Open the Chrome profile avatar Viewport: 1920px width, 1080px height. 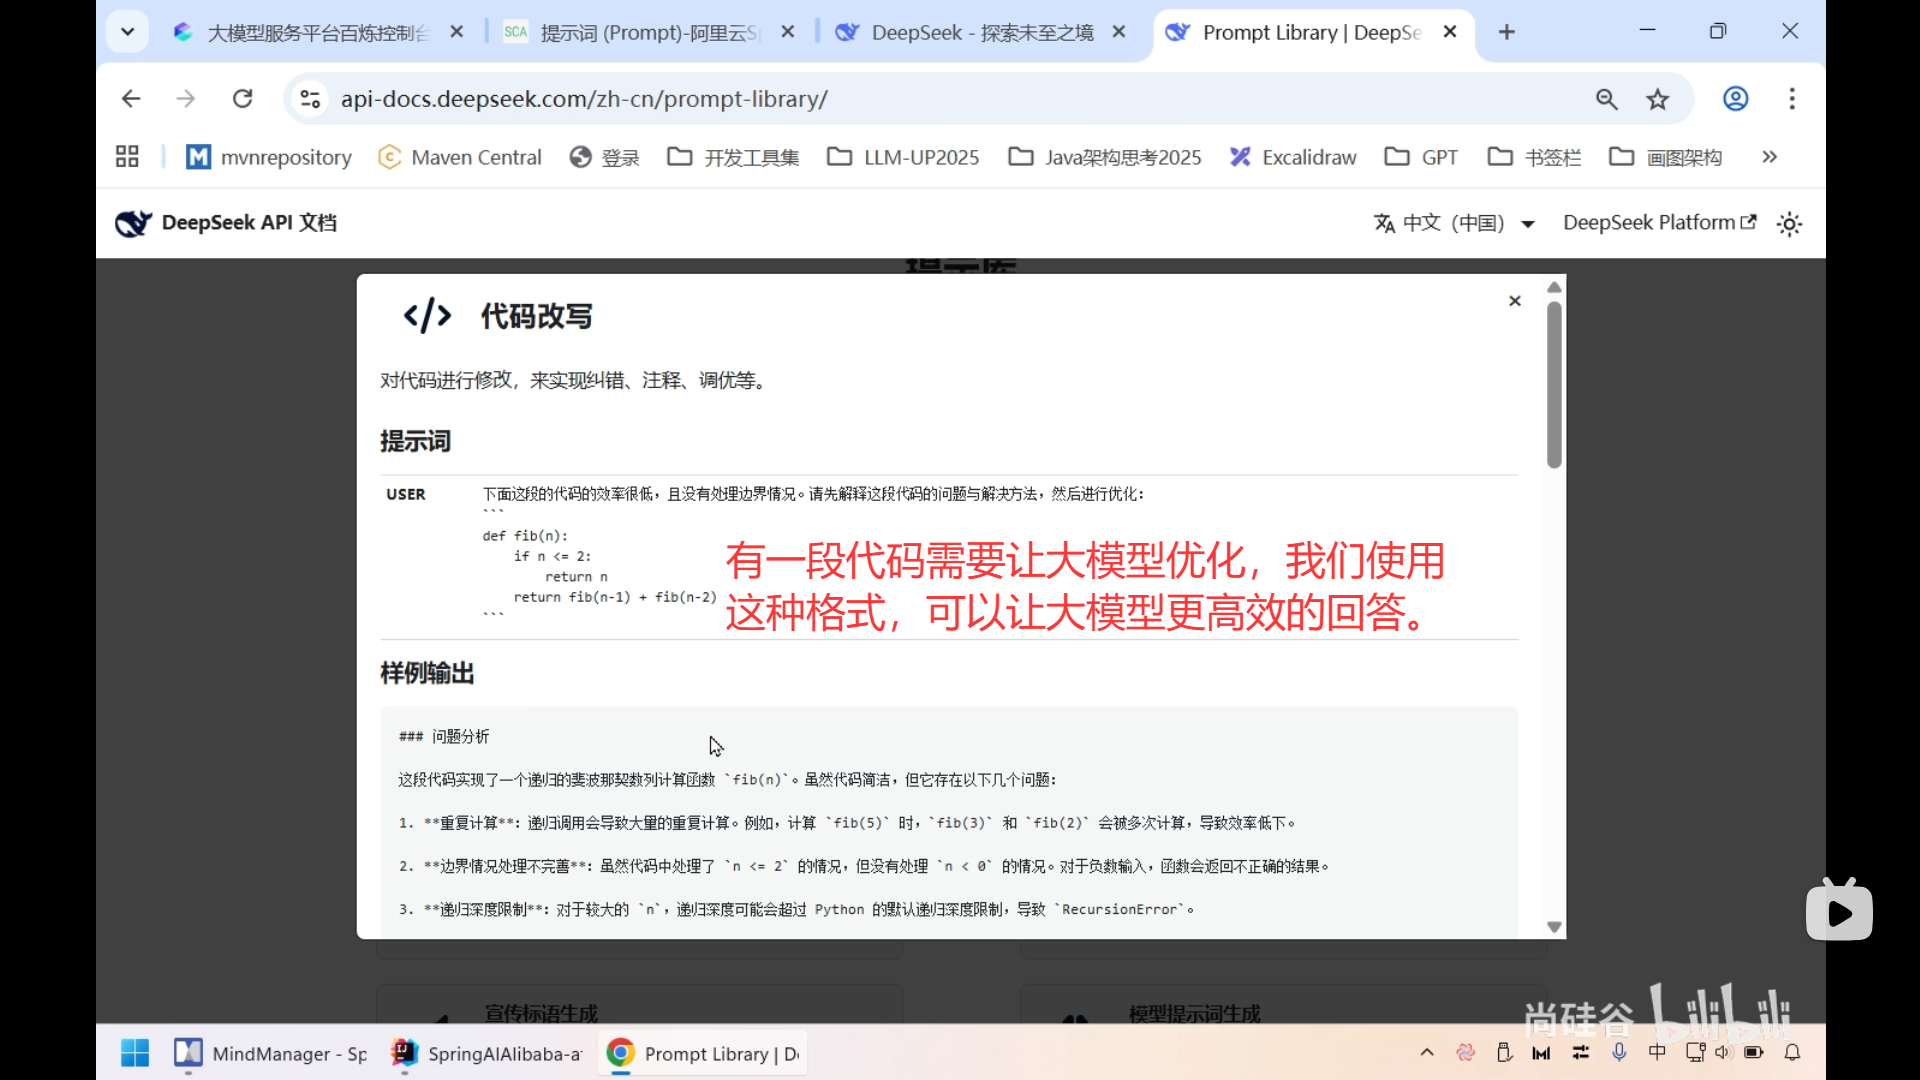pyautogui.click(x=1735, y=99)
